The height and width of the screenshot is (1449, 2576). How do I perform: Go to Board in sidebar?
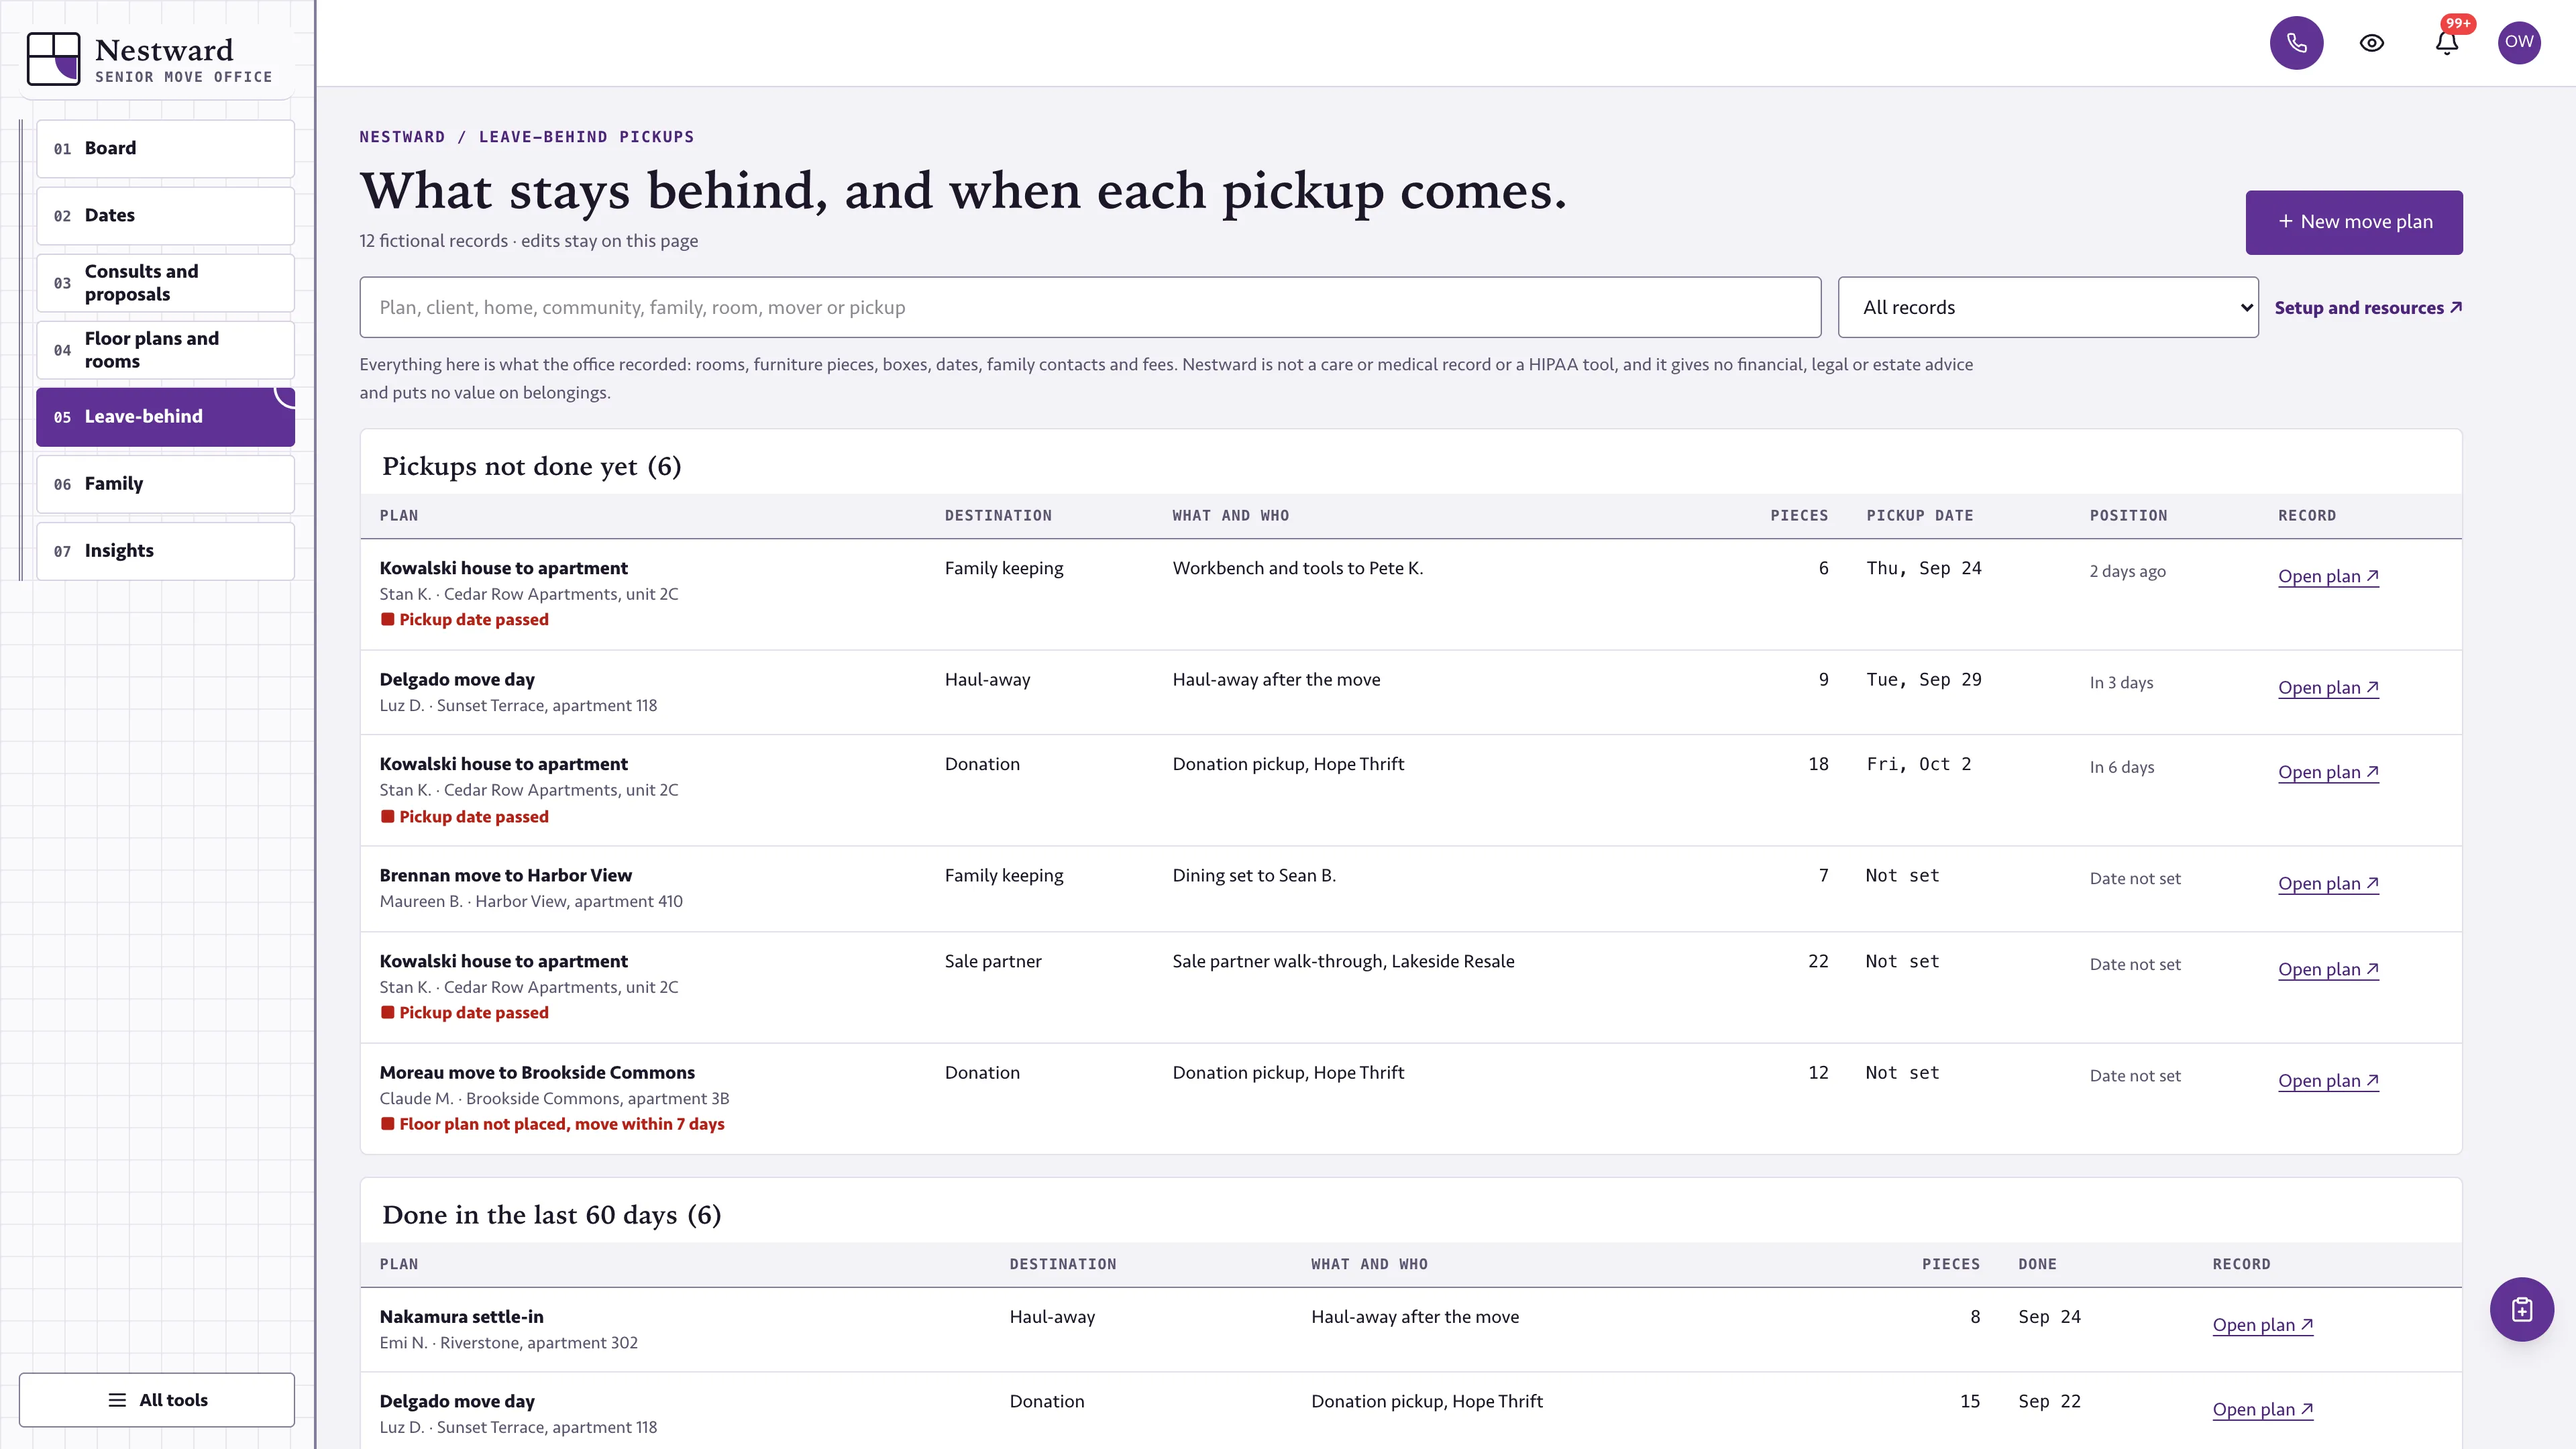pyautogui.click(x=165, y=149)
